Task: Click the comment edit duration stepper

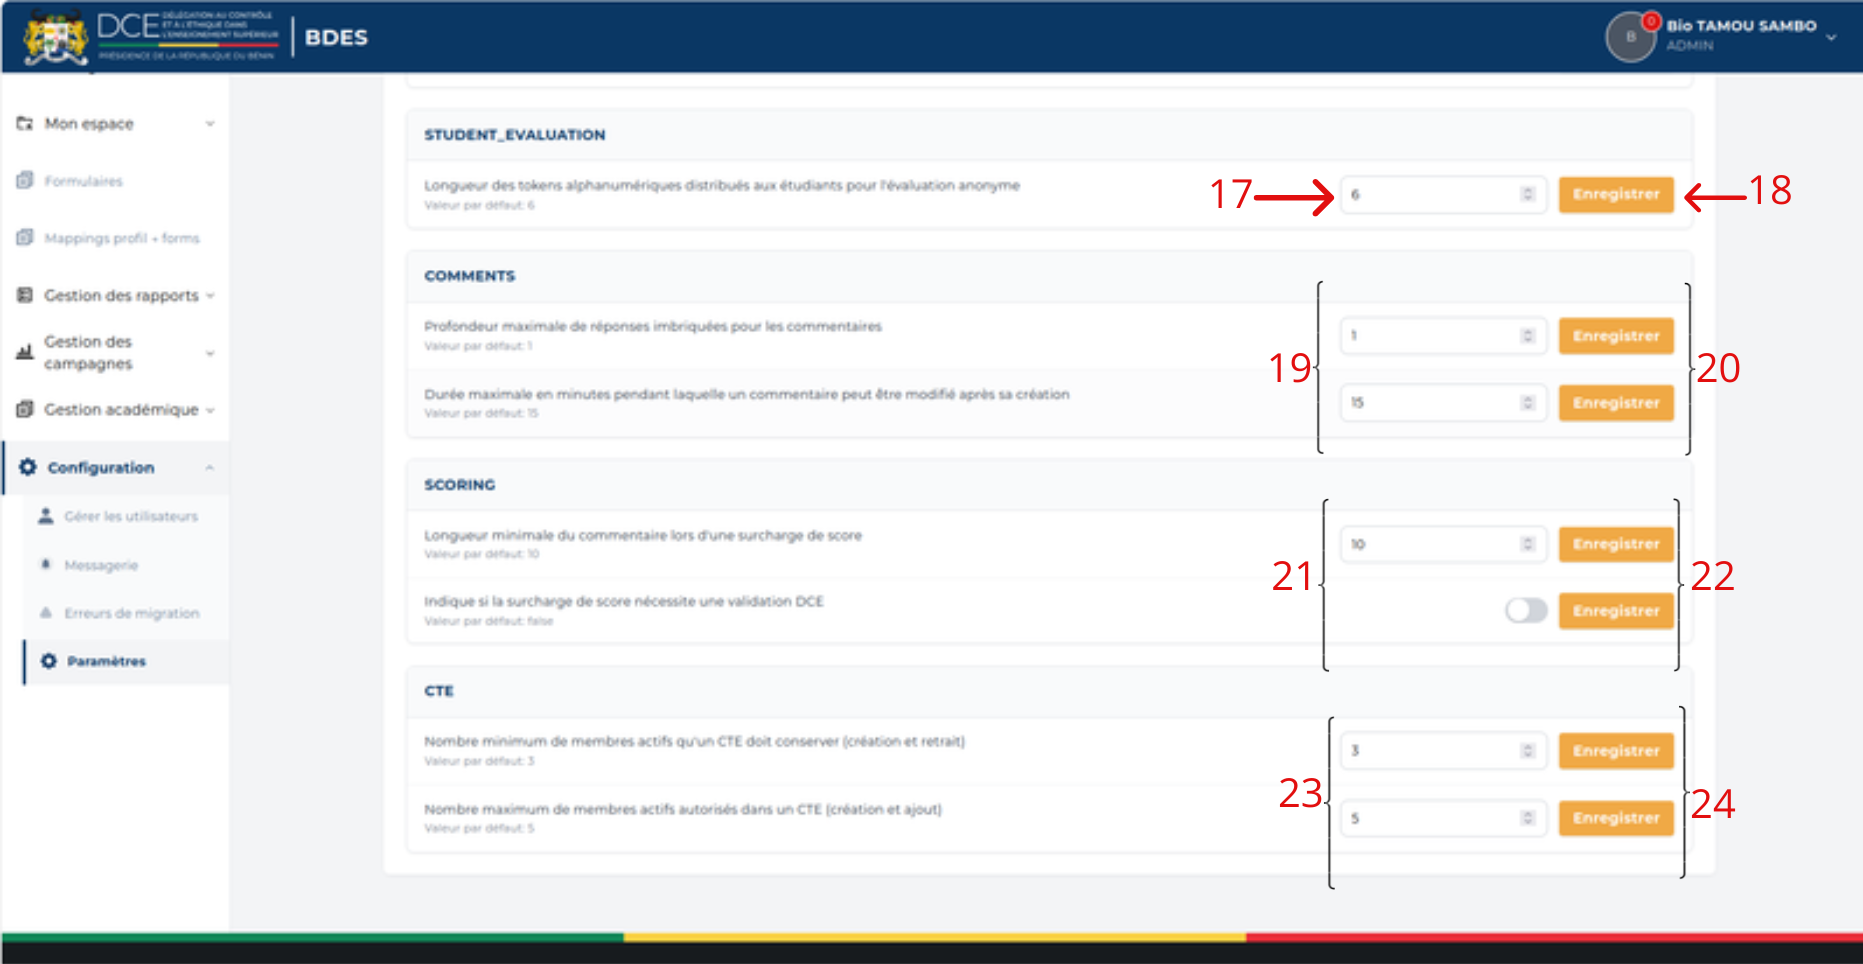Action: point(1527,403)
